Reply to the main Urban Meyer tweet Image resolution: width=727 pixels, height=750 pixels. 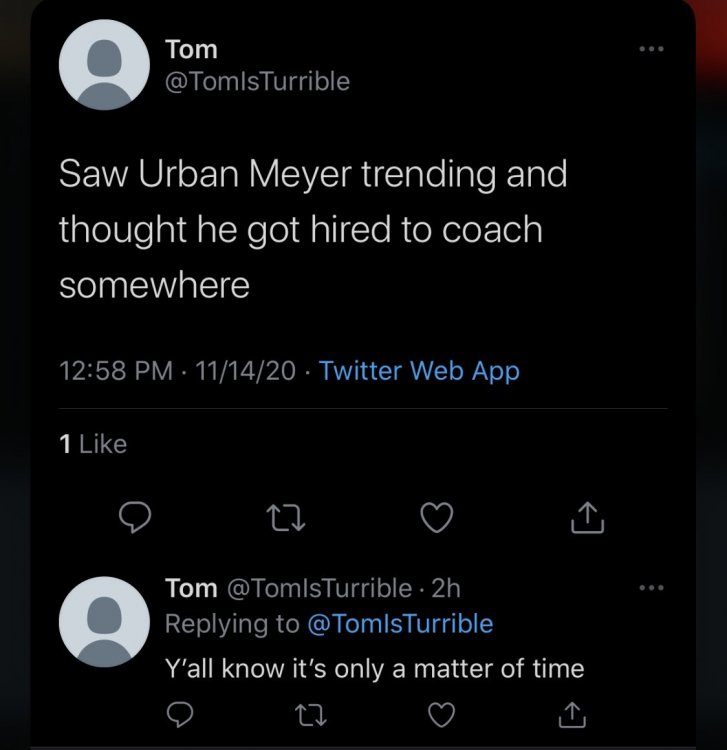[x=134, y=516]
